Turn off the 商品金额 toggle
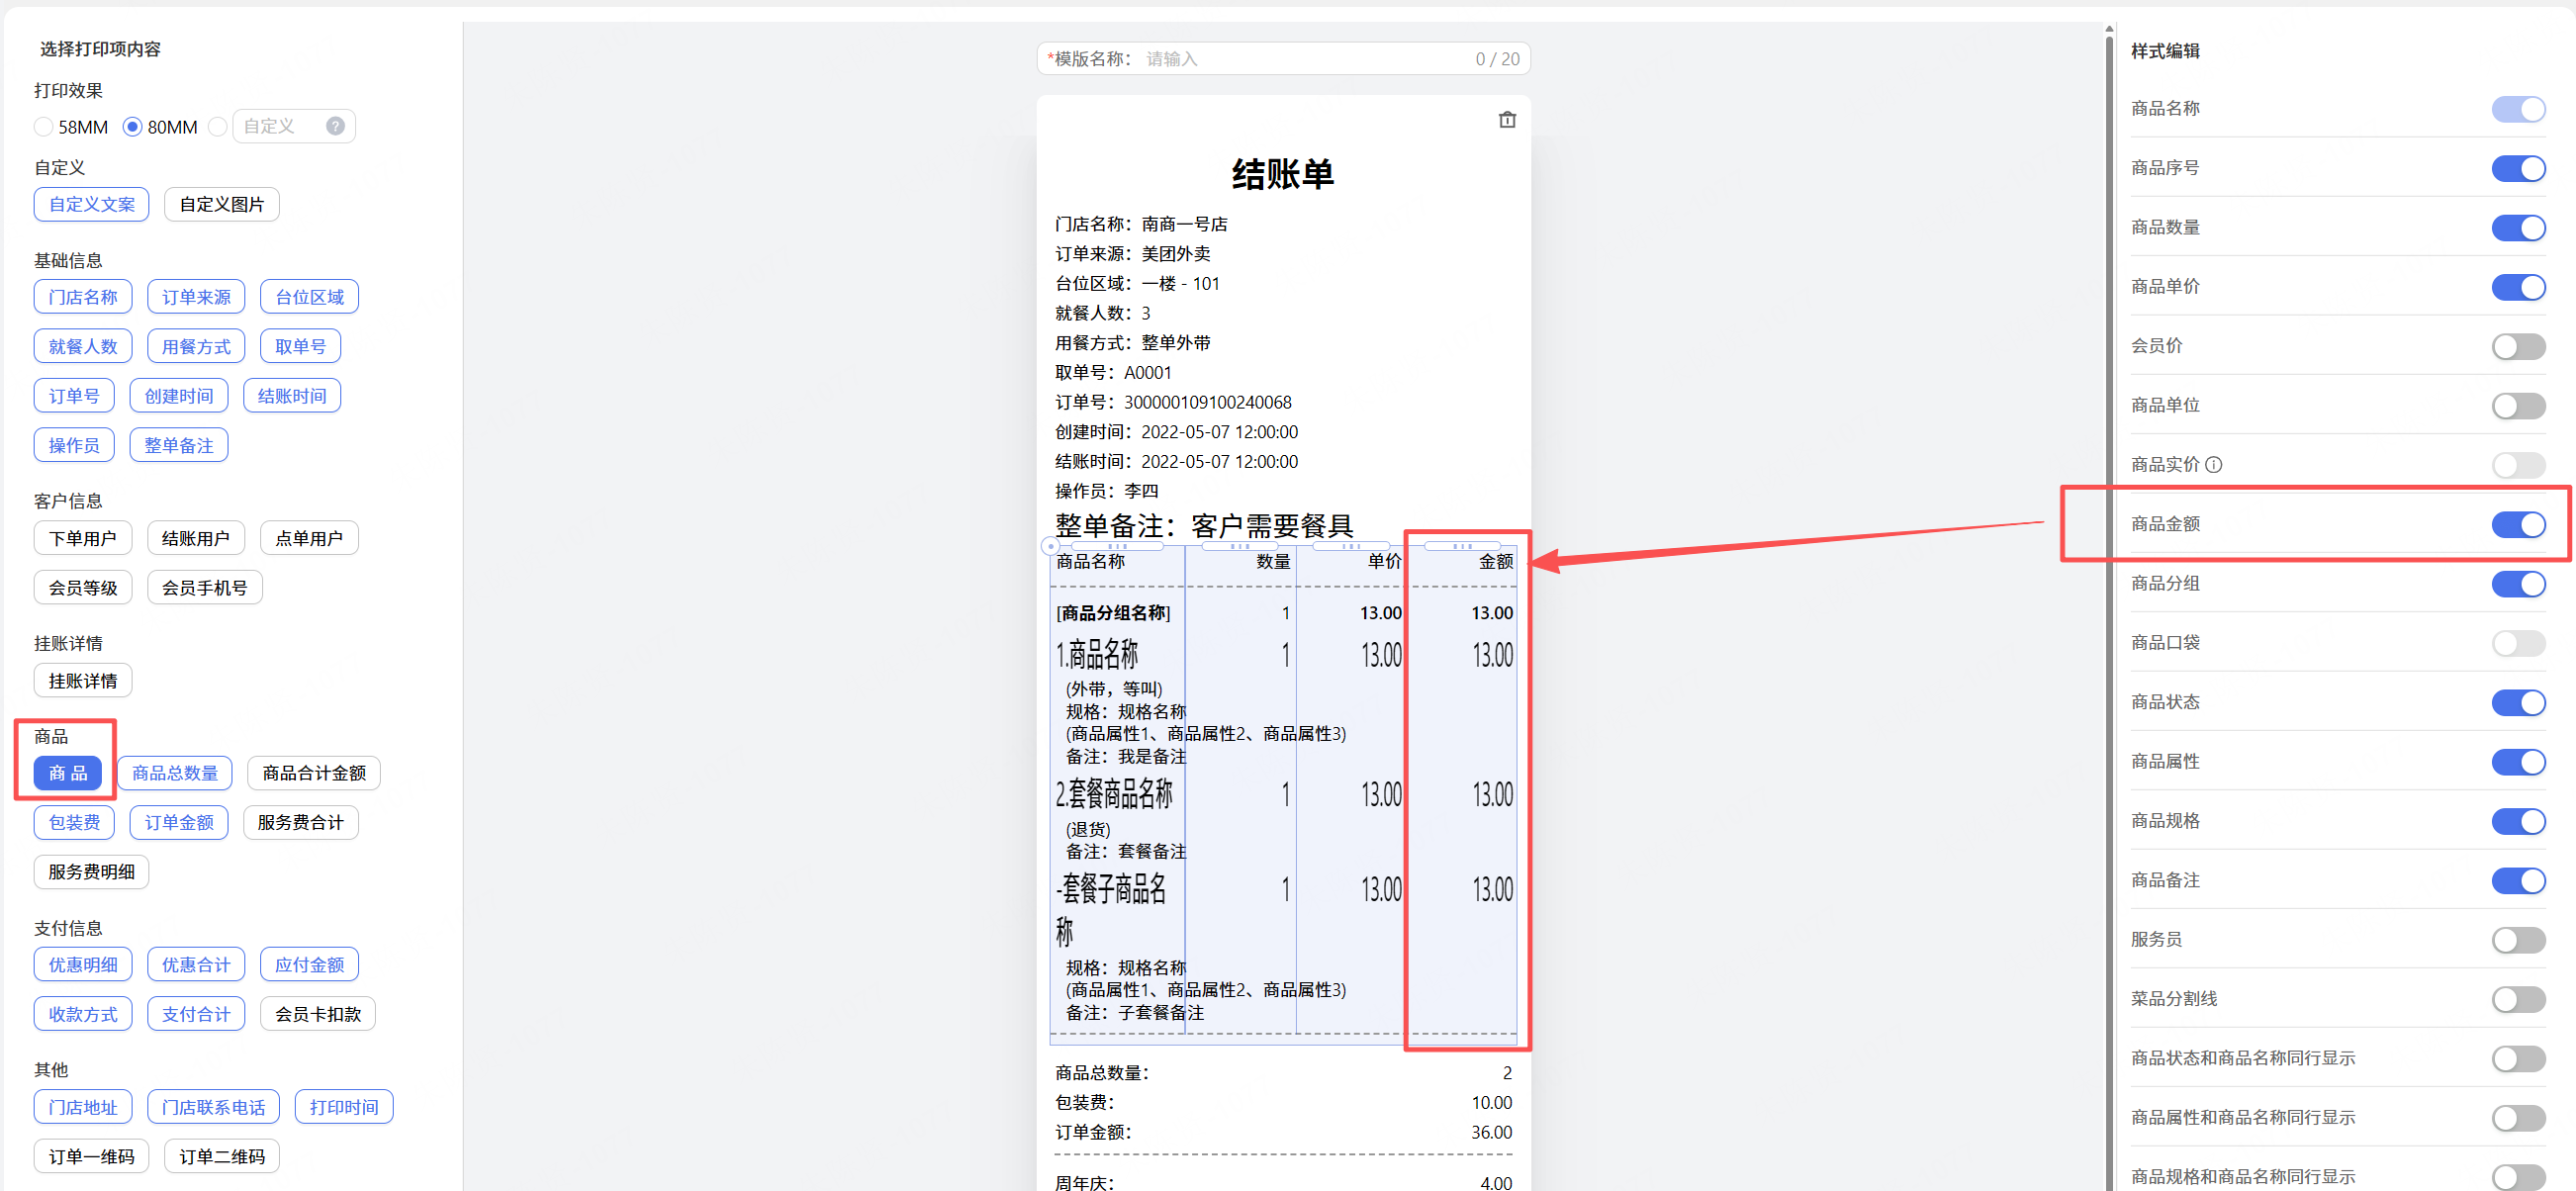The width and height of the screenshot is (2576, 1191). (2517, 524)
